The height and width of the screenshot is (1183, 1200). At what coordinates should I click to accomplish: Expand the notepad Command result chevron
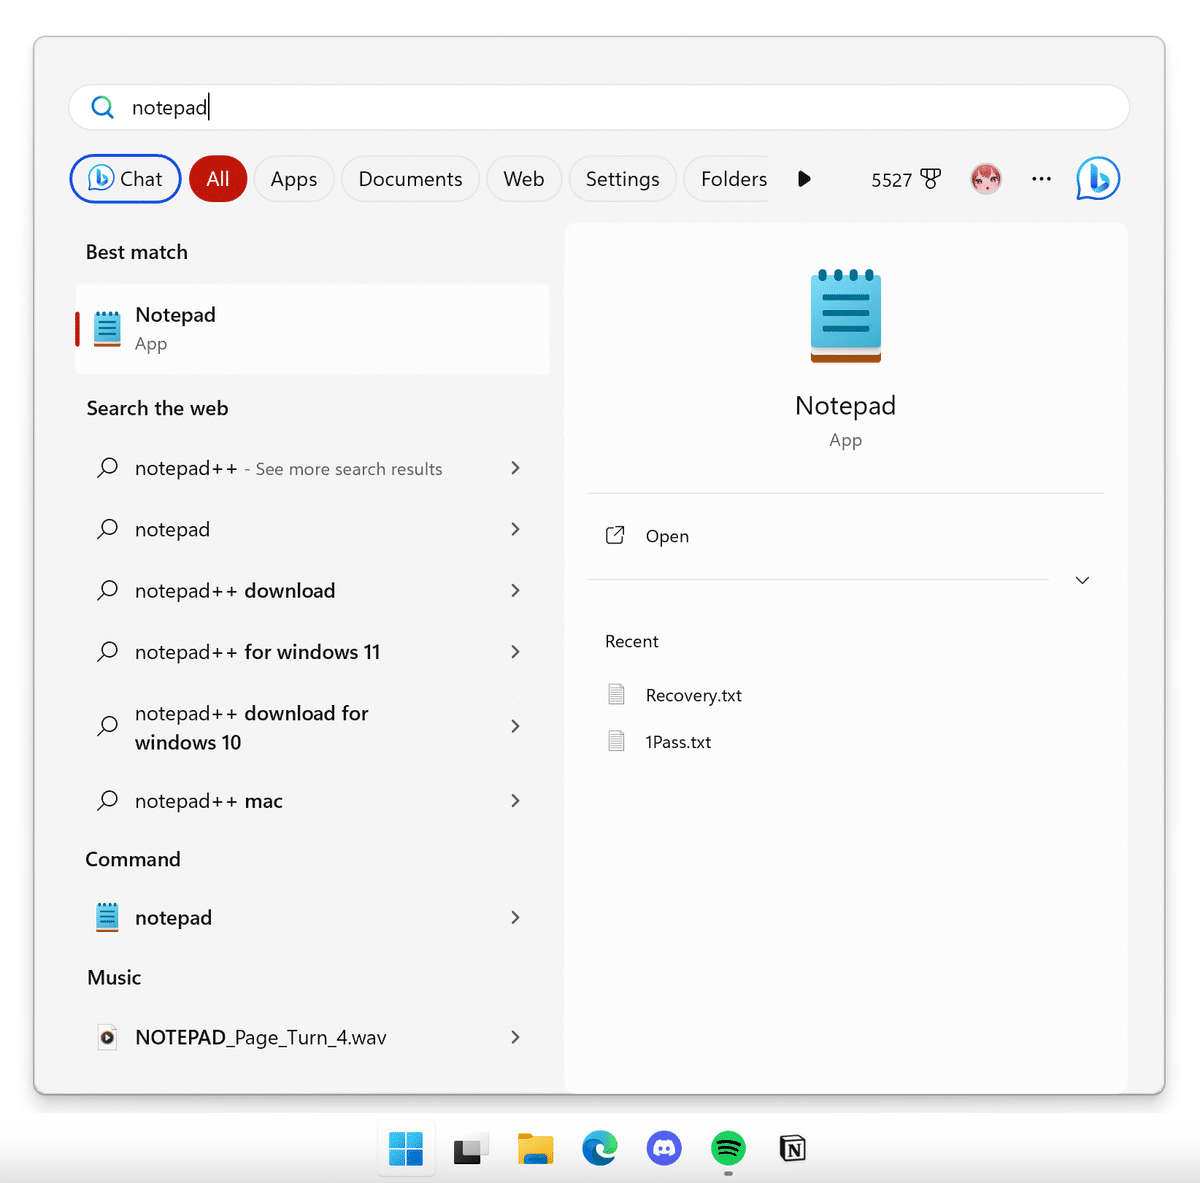tap(515, 917)
